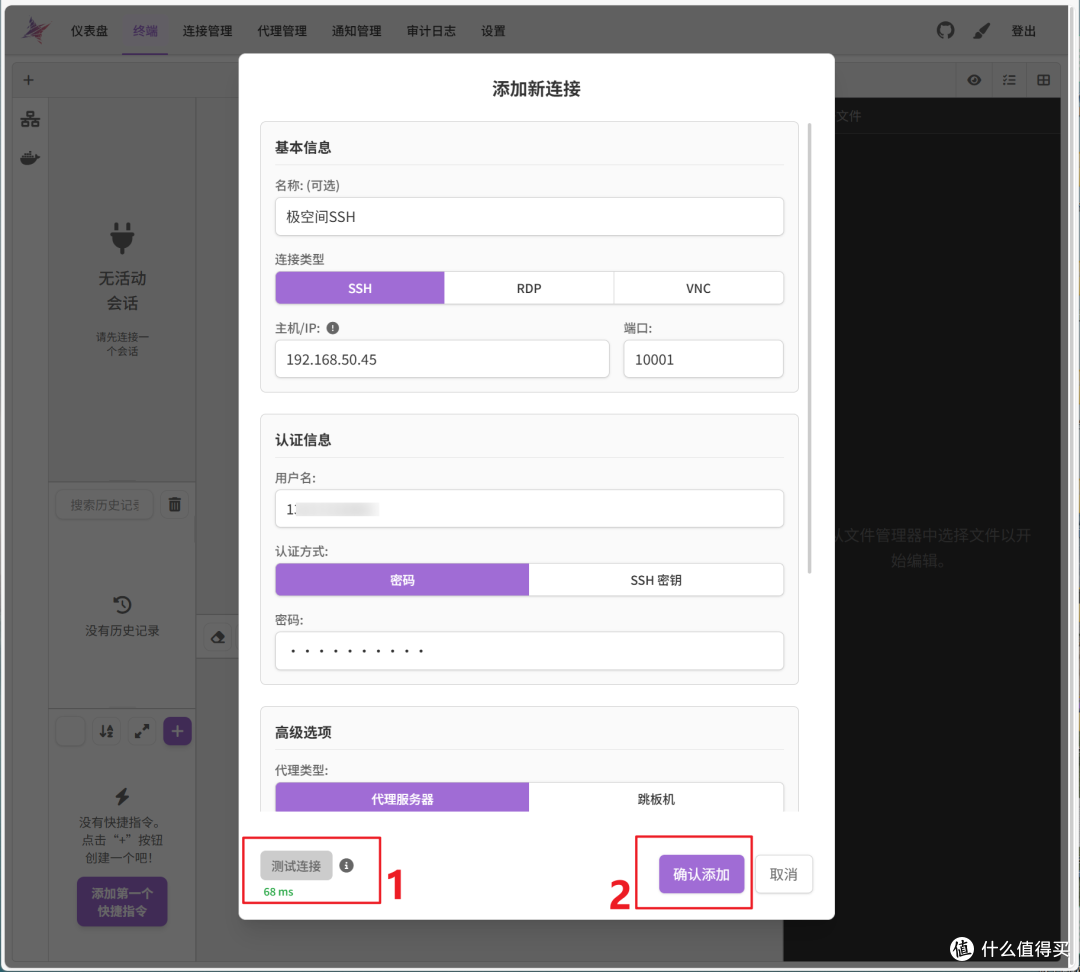Click the expand arrows icon in quick commands

click(142, 731)
